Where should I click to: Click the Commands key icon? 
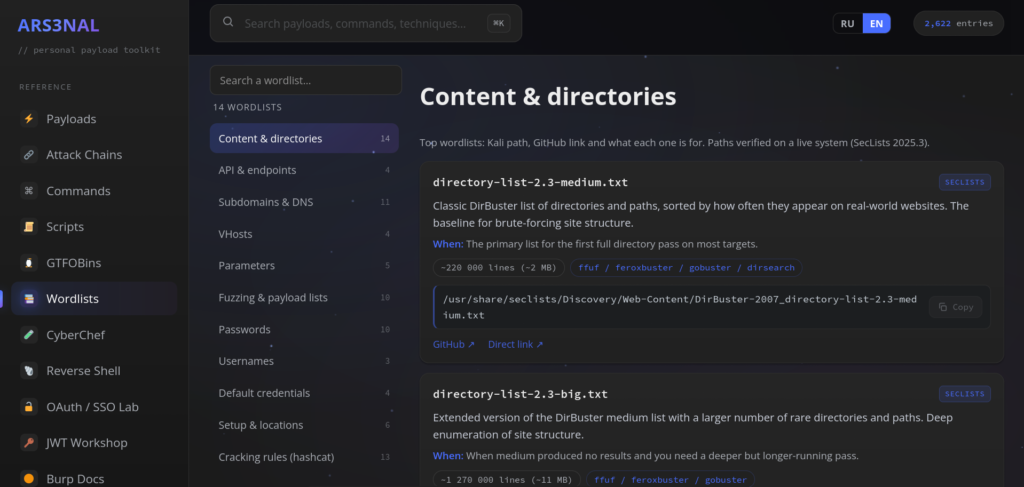(x=28, y=191)
